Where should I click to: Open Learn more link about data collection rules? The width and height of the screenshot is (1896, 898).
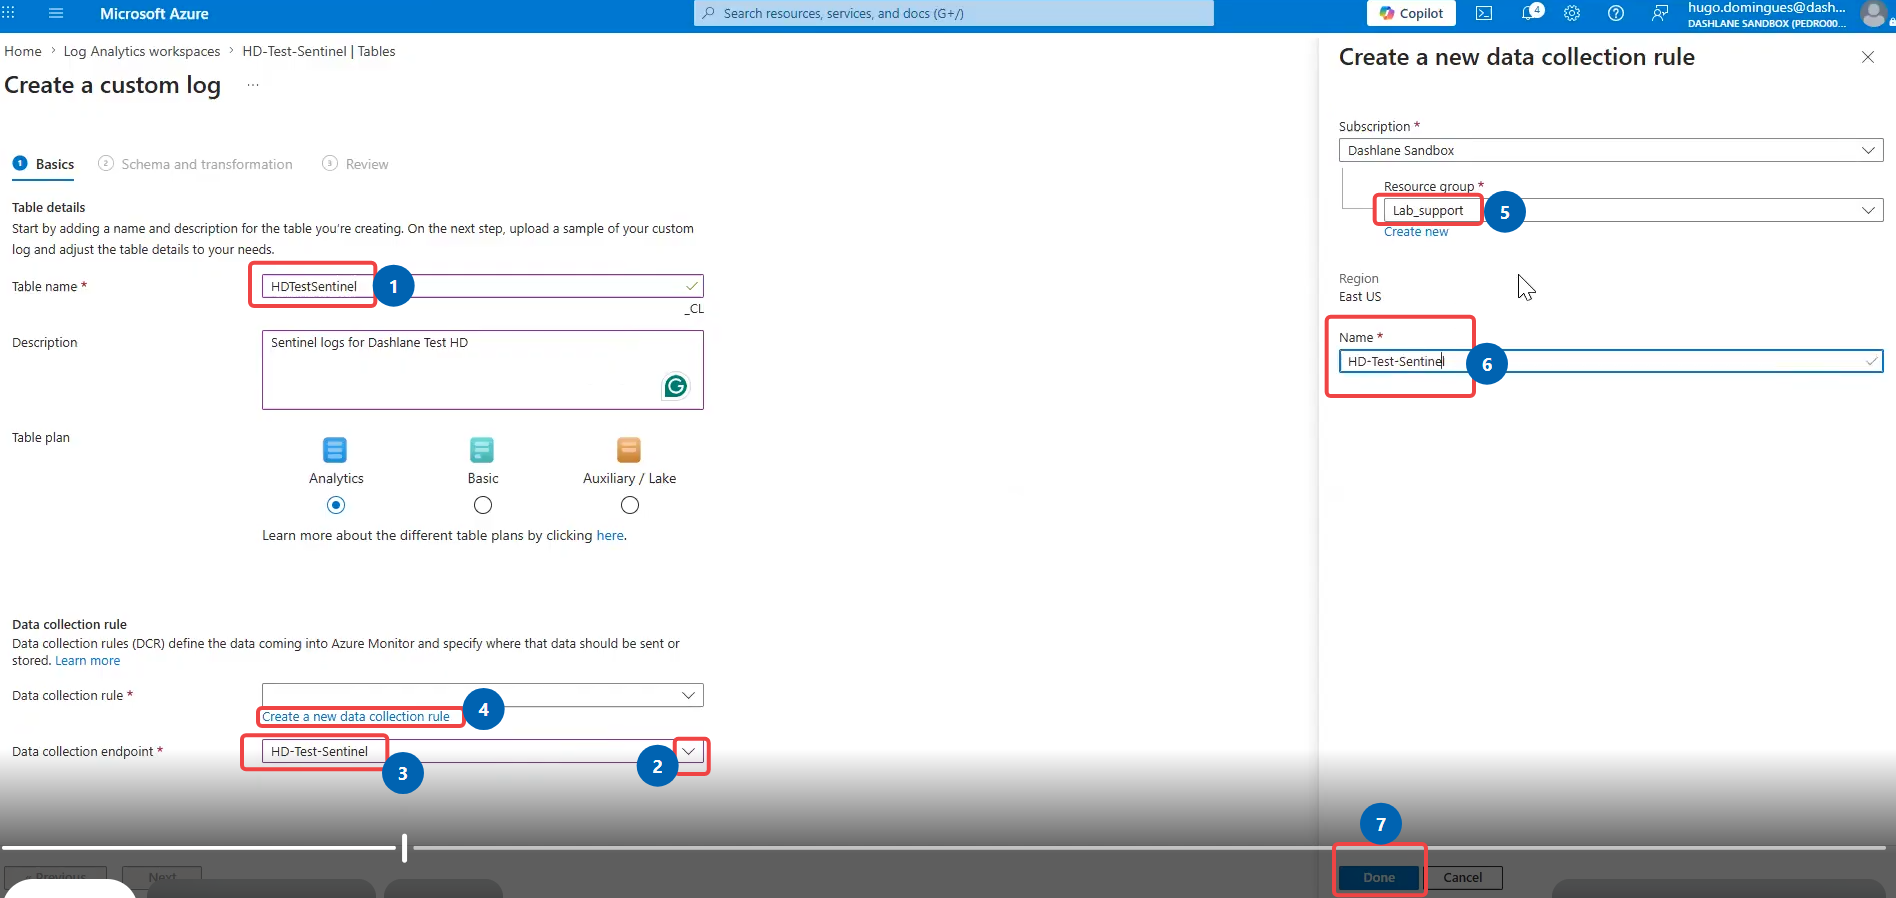click(88, 661)
